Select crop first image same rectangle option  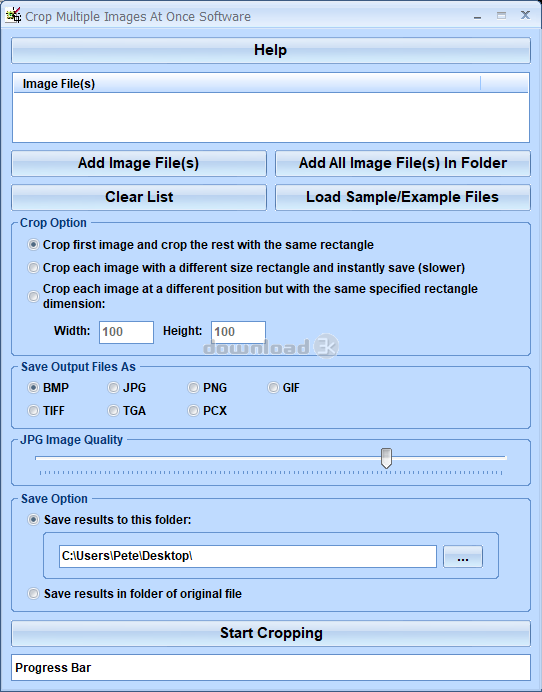click(34, 244)
